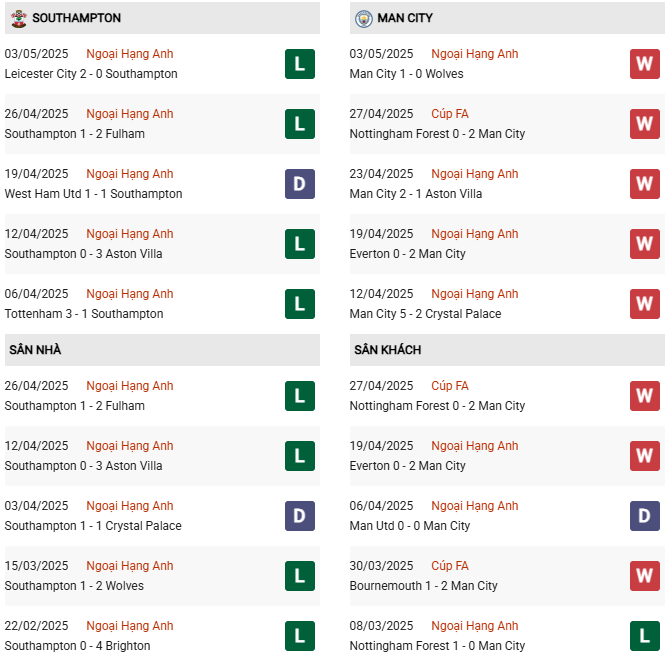Open Ngoại Hạng Anh link dated 23/04/2025
This screenshot has width=666, height=660.
tap(474, 174)
